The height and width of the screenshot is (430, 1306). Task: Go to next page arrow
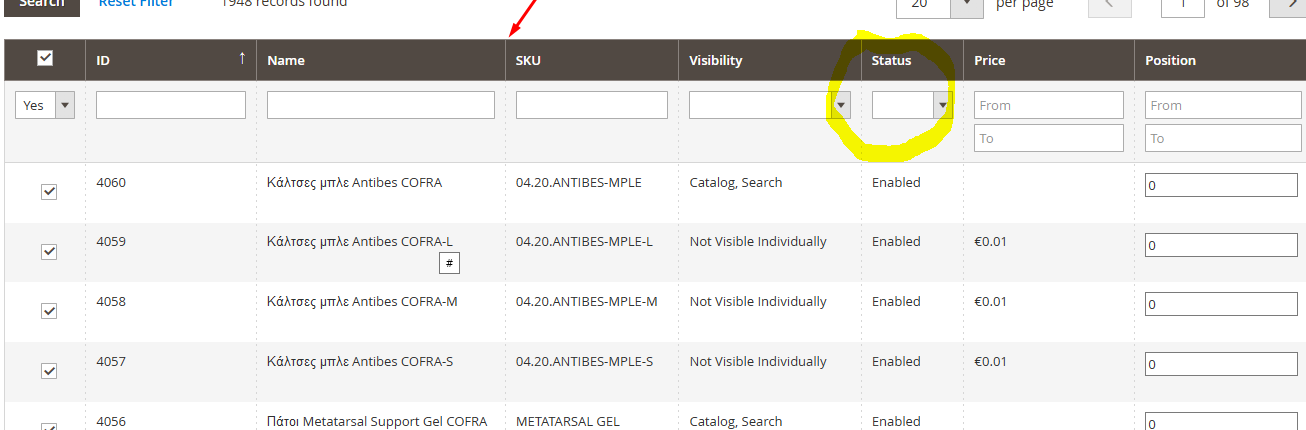click(1287, 5)
